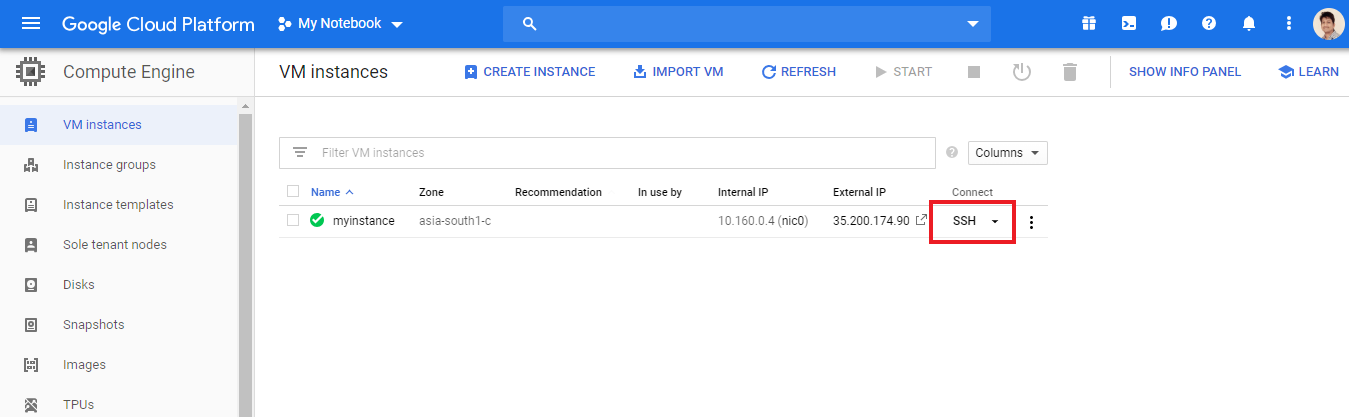Click the Recommendation column header
Image resolution: width=1349 pixels, height=417 pixels.
pyautogui.click(x=558, y=192)
